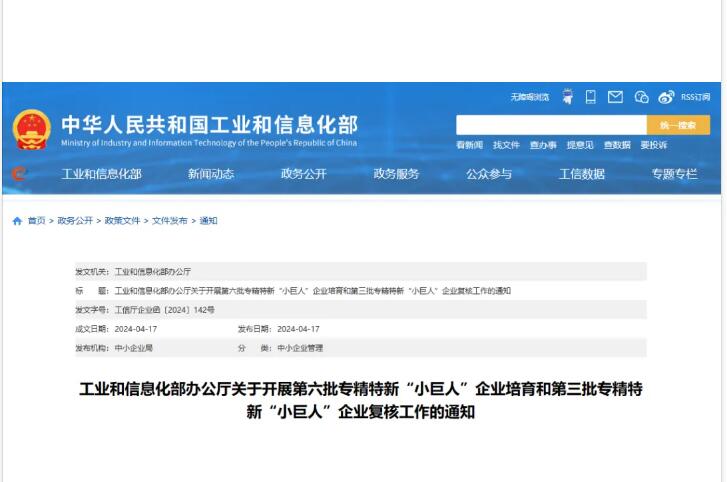Expand 公众参与 navigation item

pos(488,174)
